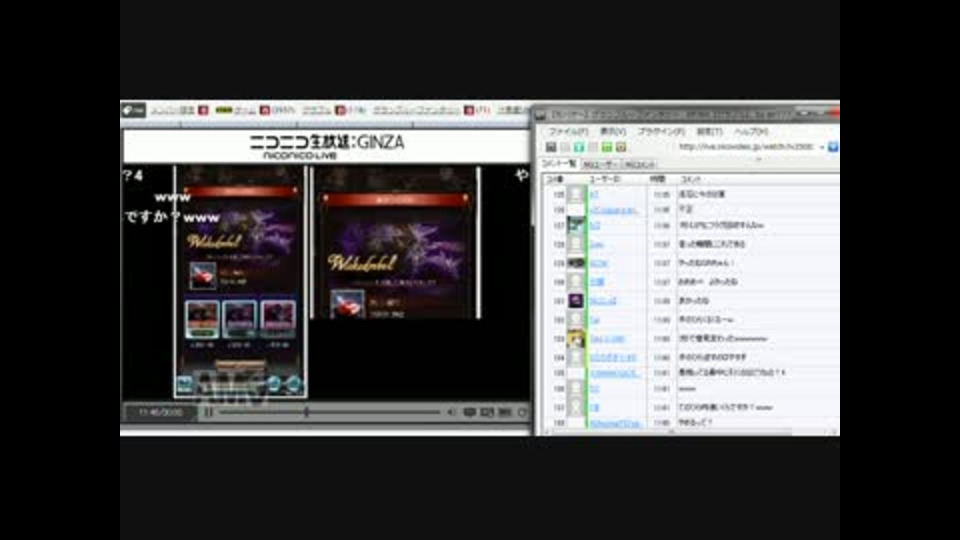Click the green grid icon in the viewer toolbar
This screenshot has height=540, width=960.
[x=607, y=147]
